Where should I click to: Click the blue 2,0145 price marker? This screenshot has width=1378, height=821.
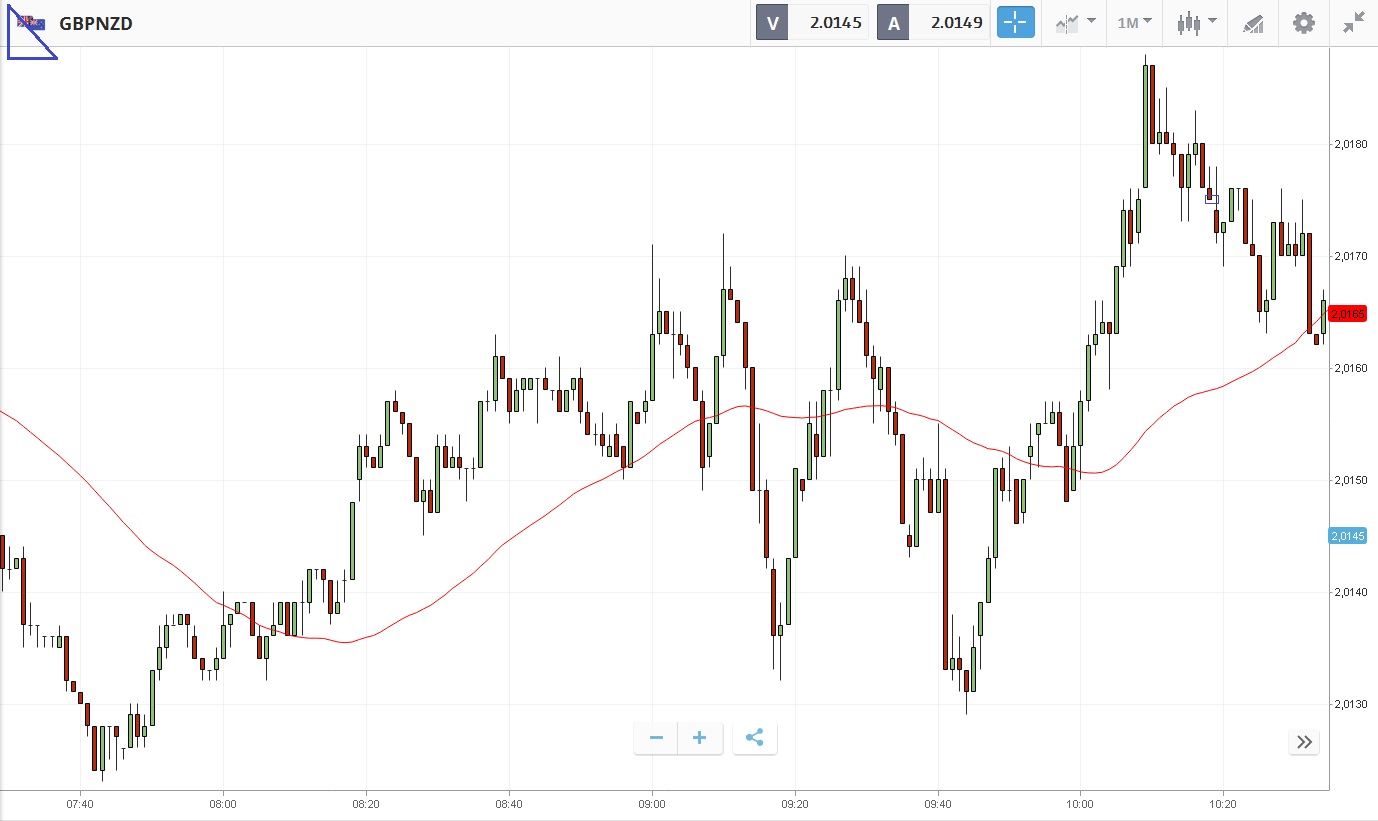[1347, 536]
